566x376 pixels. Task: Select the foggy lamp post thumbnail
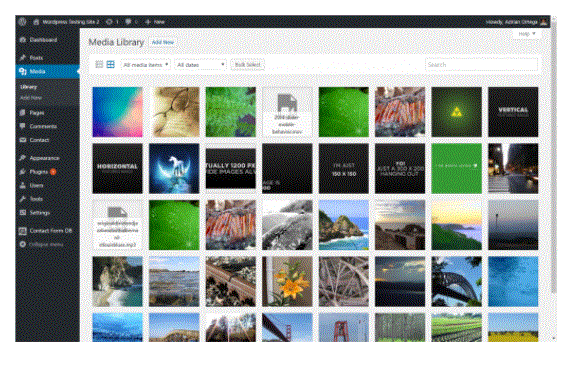click(513, 225)
